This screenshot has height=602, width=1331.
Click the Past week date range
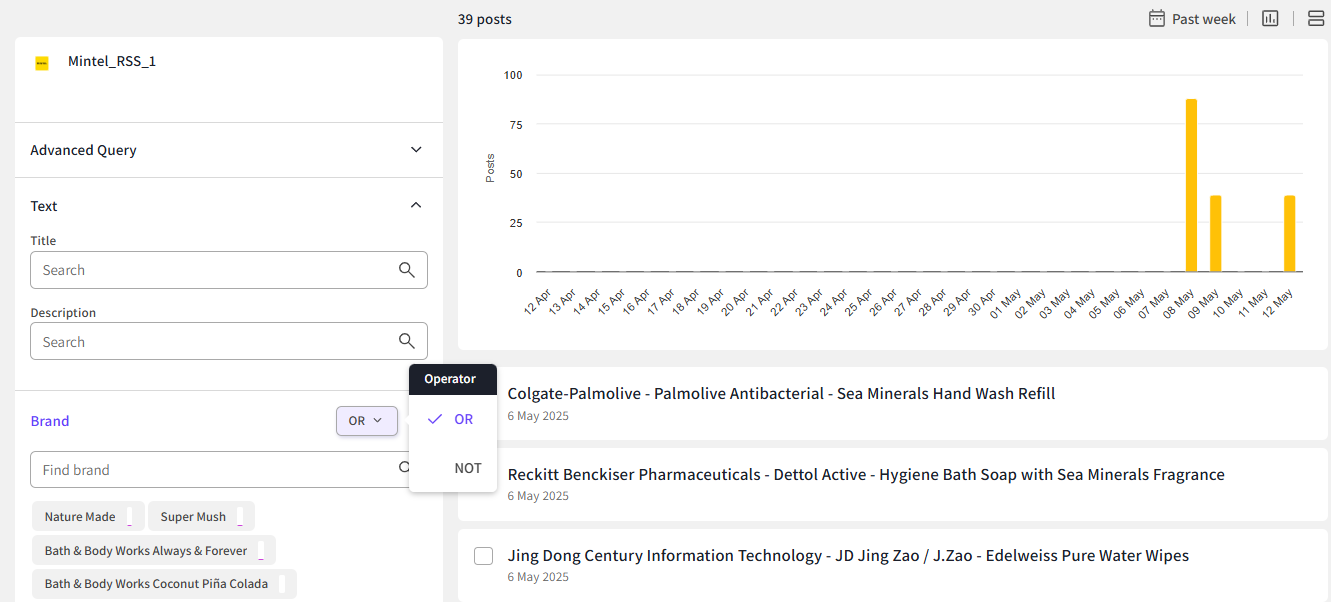click(1203, 19)
